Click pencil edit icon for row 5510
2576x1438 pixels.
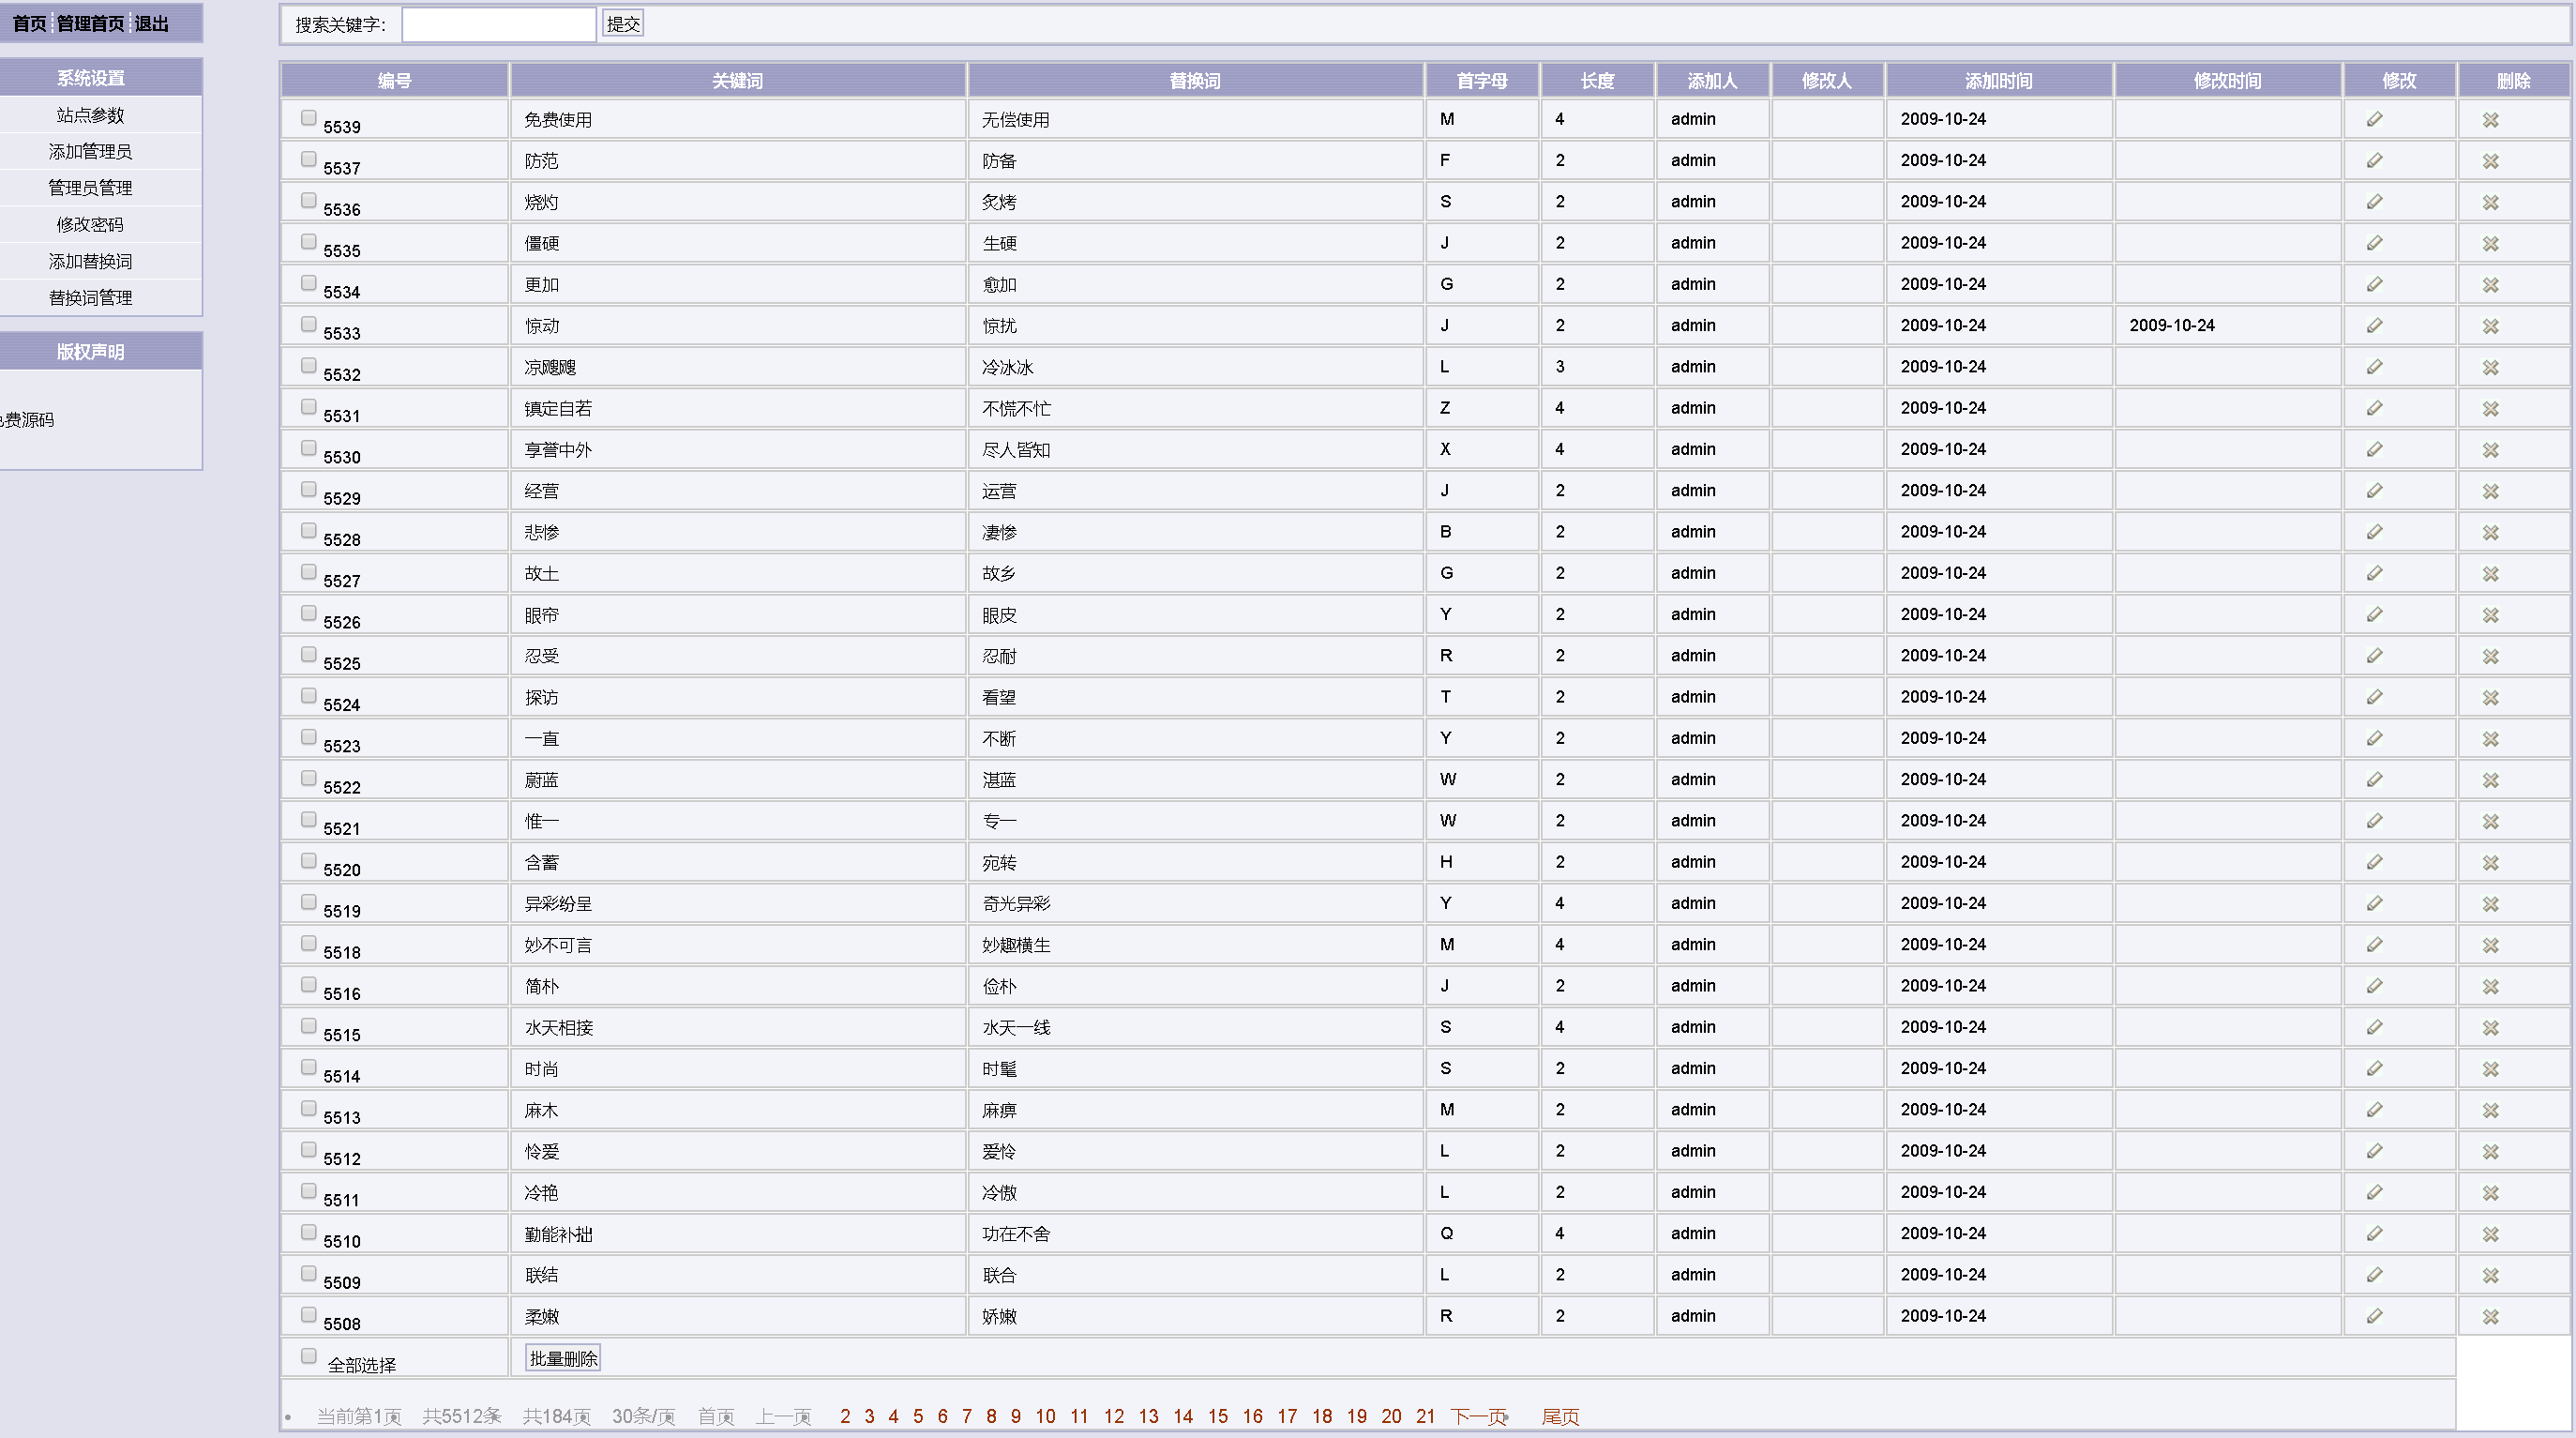(x=2374, y=1234)
